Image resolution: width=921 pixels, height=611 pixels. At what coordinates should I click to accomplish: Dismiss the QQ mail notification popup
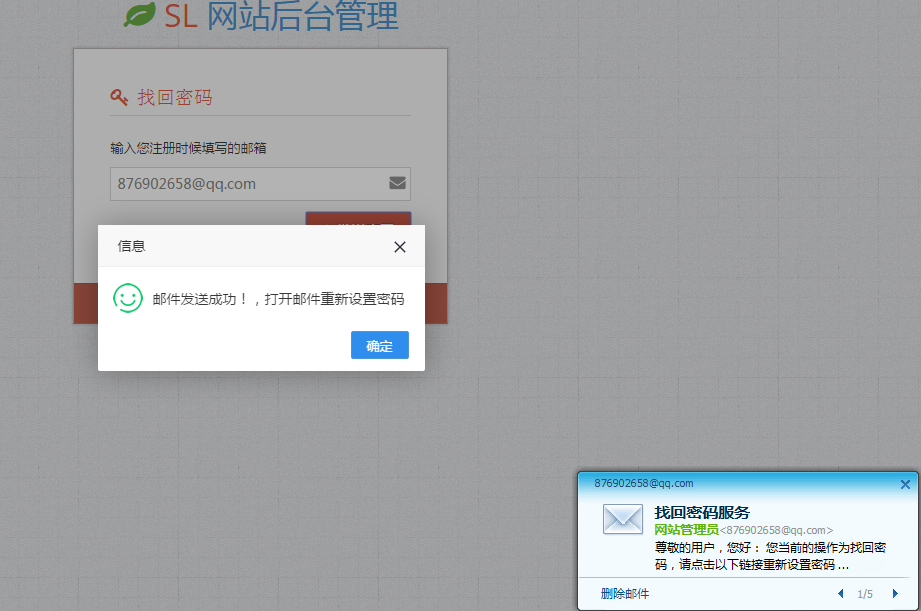pos(905,484)
